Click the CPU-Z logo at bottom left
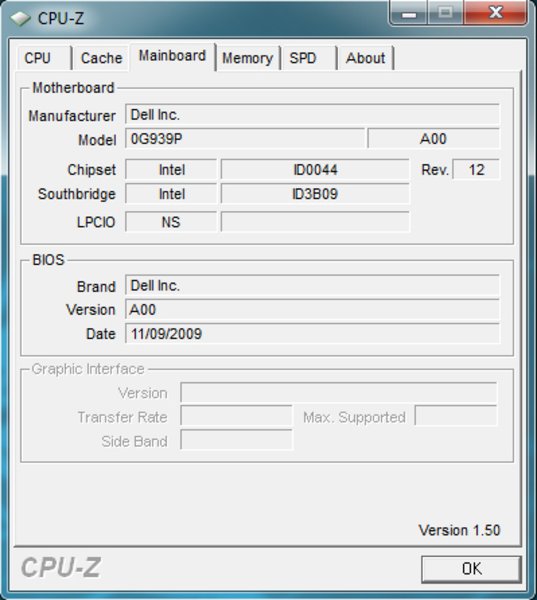 pos(61,567)
